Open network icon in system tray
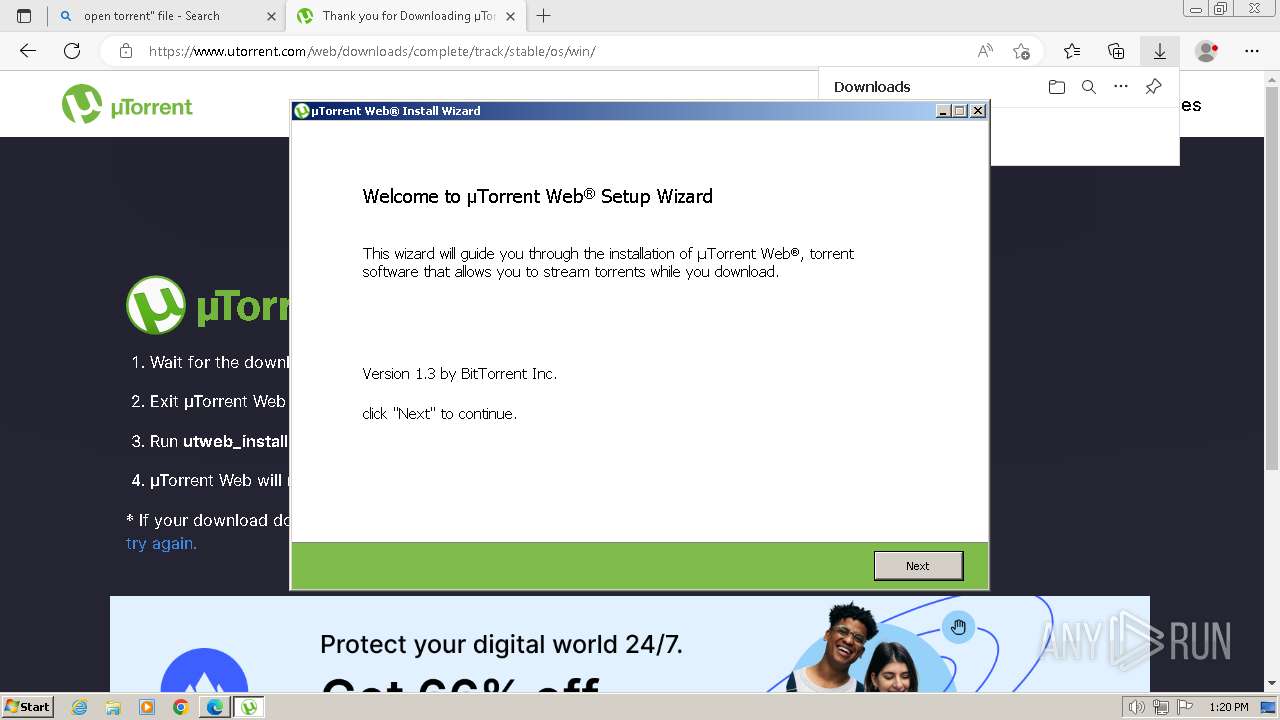This screenshot has width=1280, height=720. click(1160, 707)
